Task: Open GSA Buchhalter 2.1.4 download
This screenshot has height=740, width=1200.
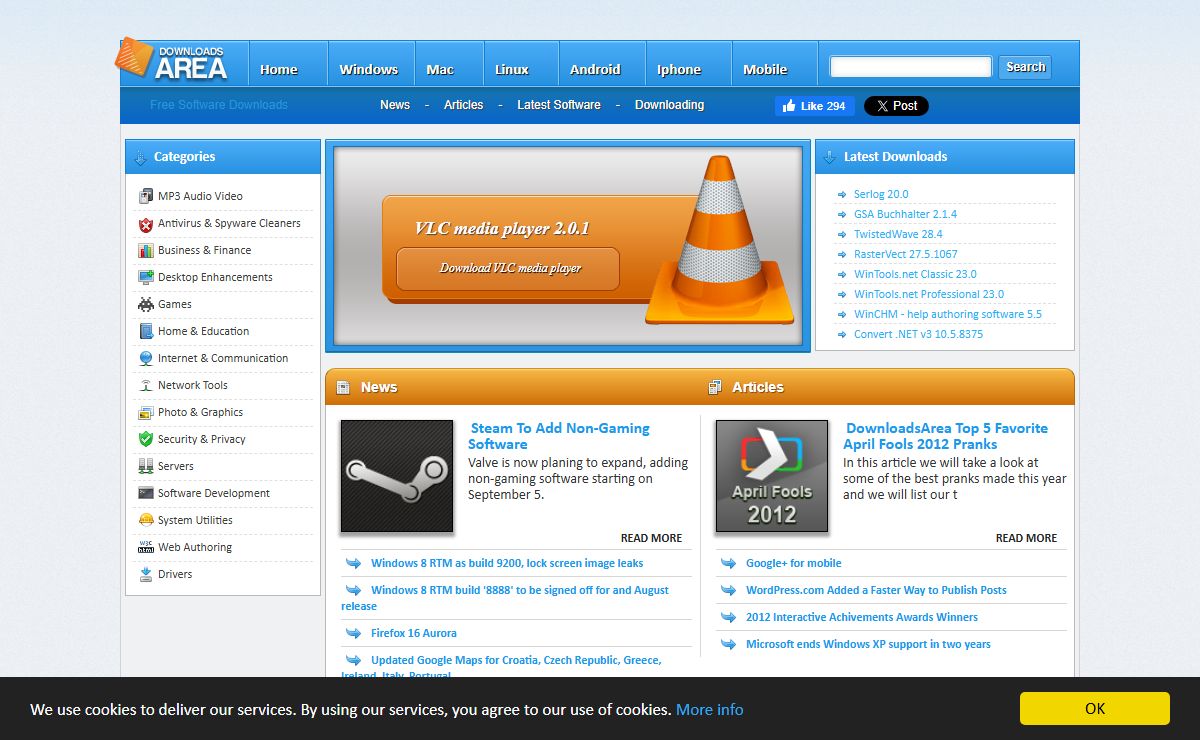Action: click(905, 214)
